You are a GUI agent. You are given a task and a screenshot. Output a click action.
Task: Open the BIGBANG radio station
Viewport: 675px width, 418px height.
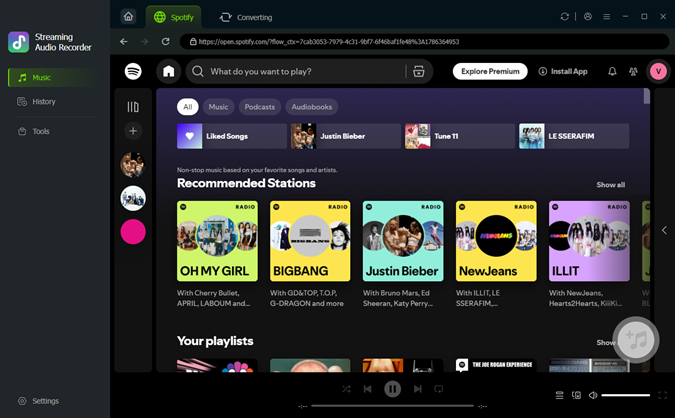tap(310, 241)
